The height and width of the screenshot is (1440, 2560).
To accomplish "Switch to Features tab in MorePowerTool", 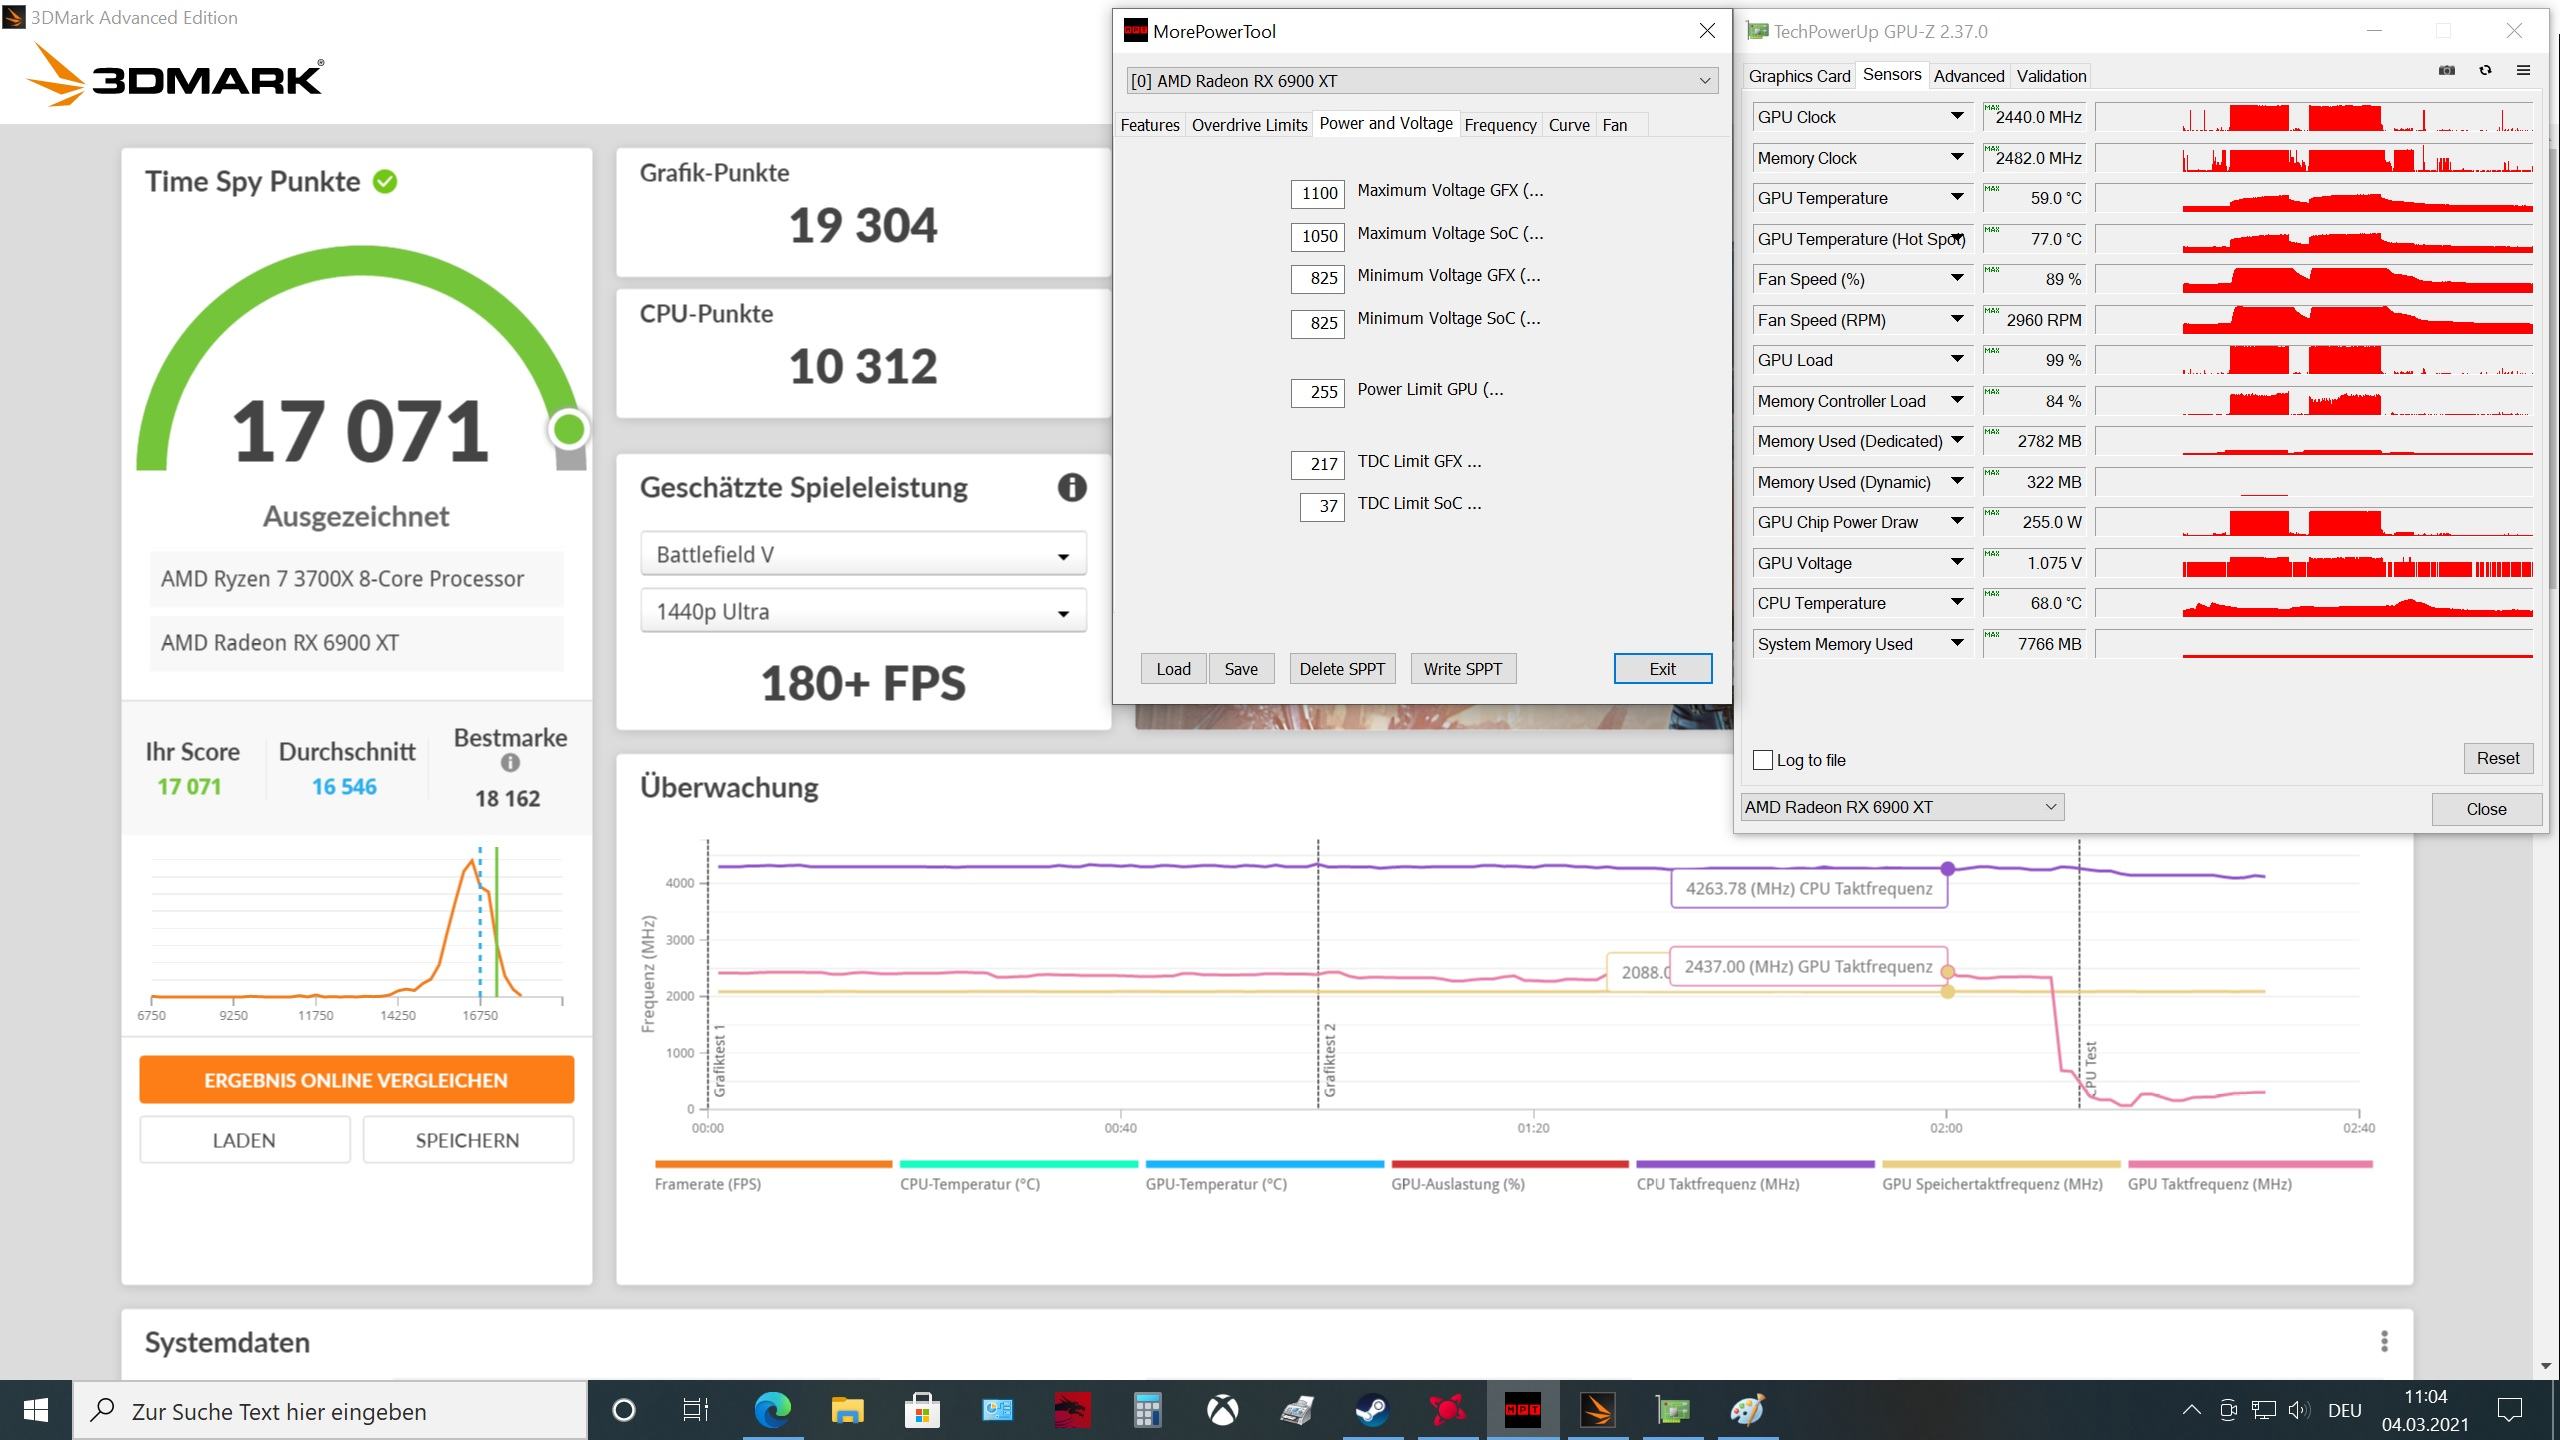I will [1150, 125].
